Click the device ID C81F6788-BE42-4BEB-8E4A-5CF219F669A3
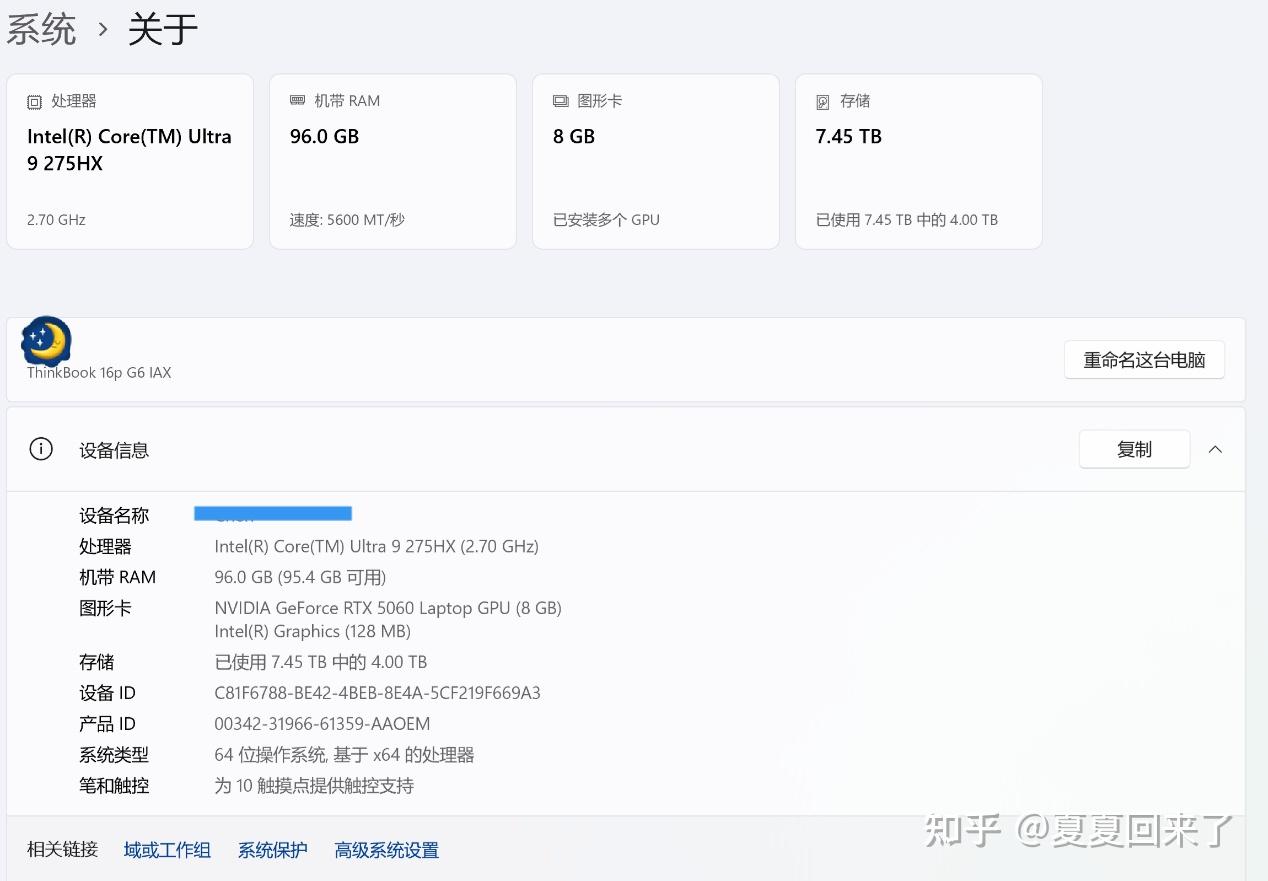Screen dimensions: 1268x881 (378, 693)
